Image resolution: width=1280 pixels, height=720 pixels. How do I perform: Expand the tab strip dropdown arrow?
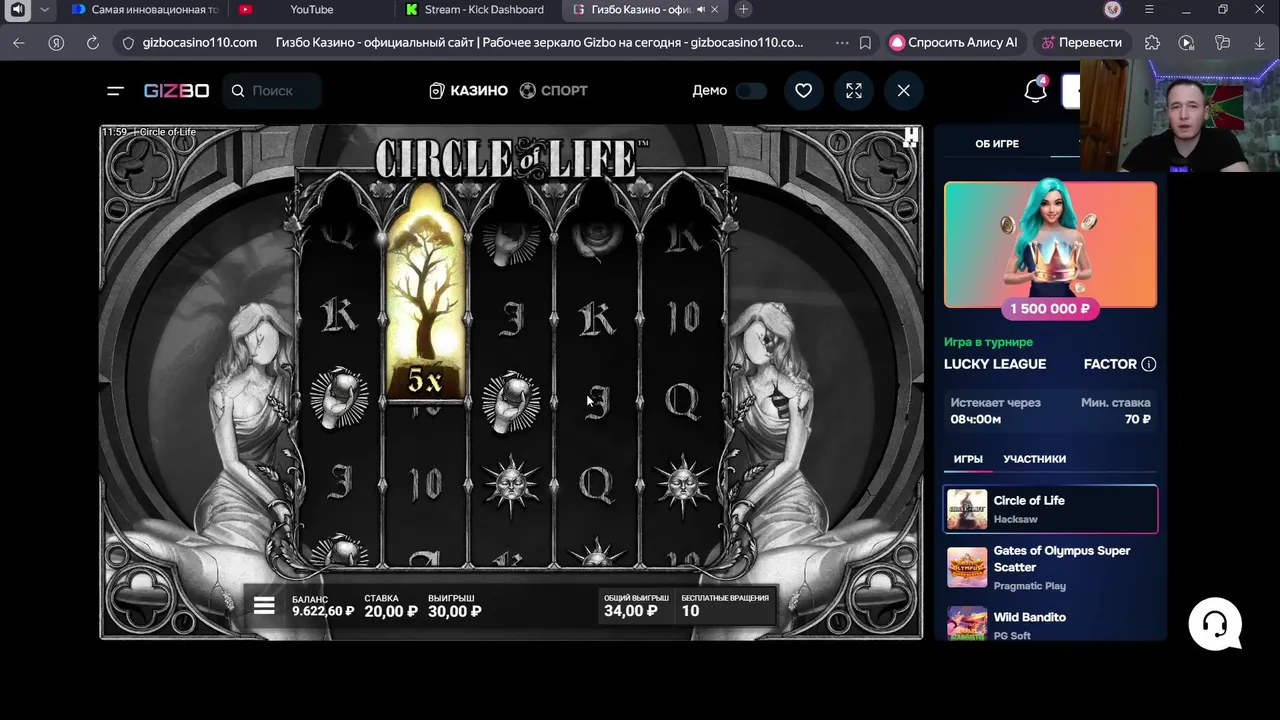pos(44,10)
